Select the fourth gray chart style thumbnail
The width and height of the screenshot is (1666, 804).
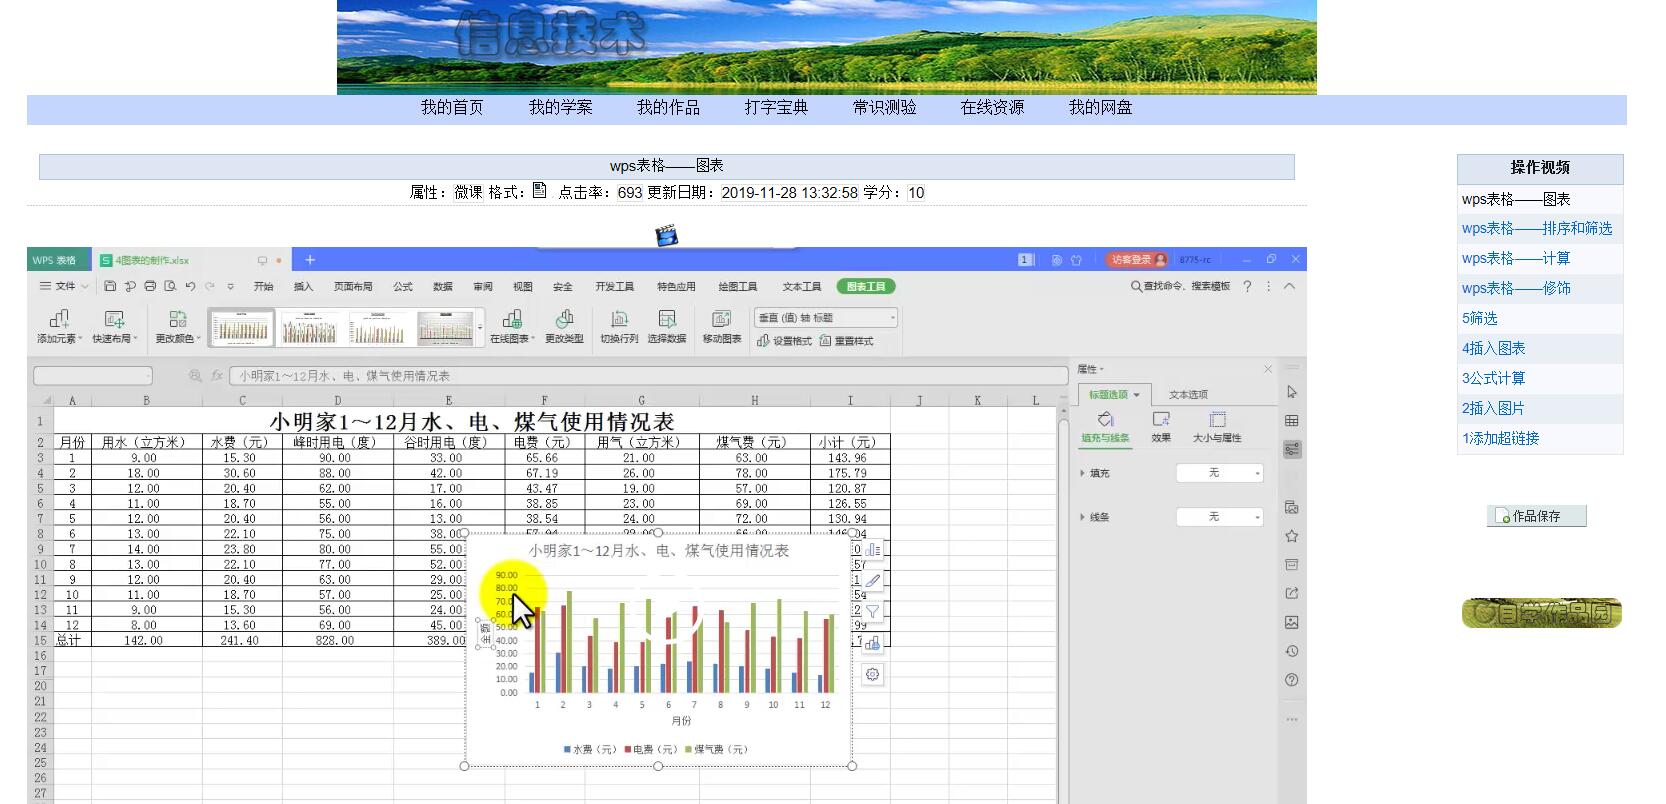coord(445,328)
